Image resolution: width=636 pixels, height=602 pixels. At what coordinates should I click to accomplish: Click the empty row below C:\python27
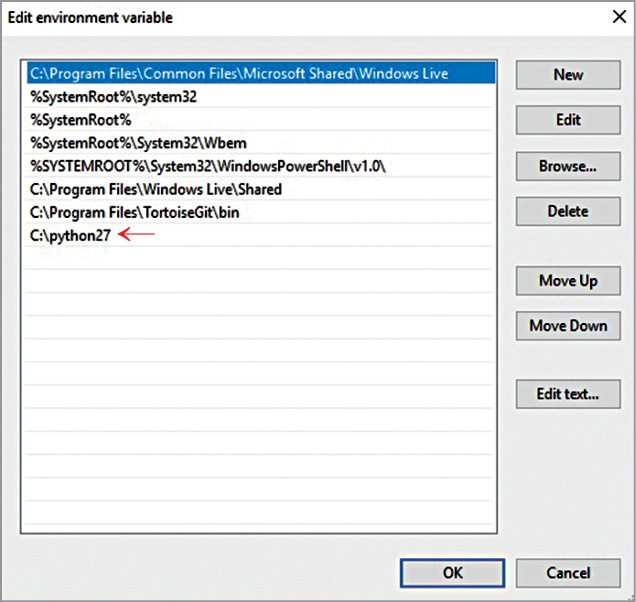[260, 258]
